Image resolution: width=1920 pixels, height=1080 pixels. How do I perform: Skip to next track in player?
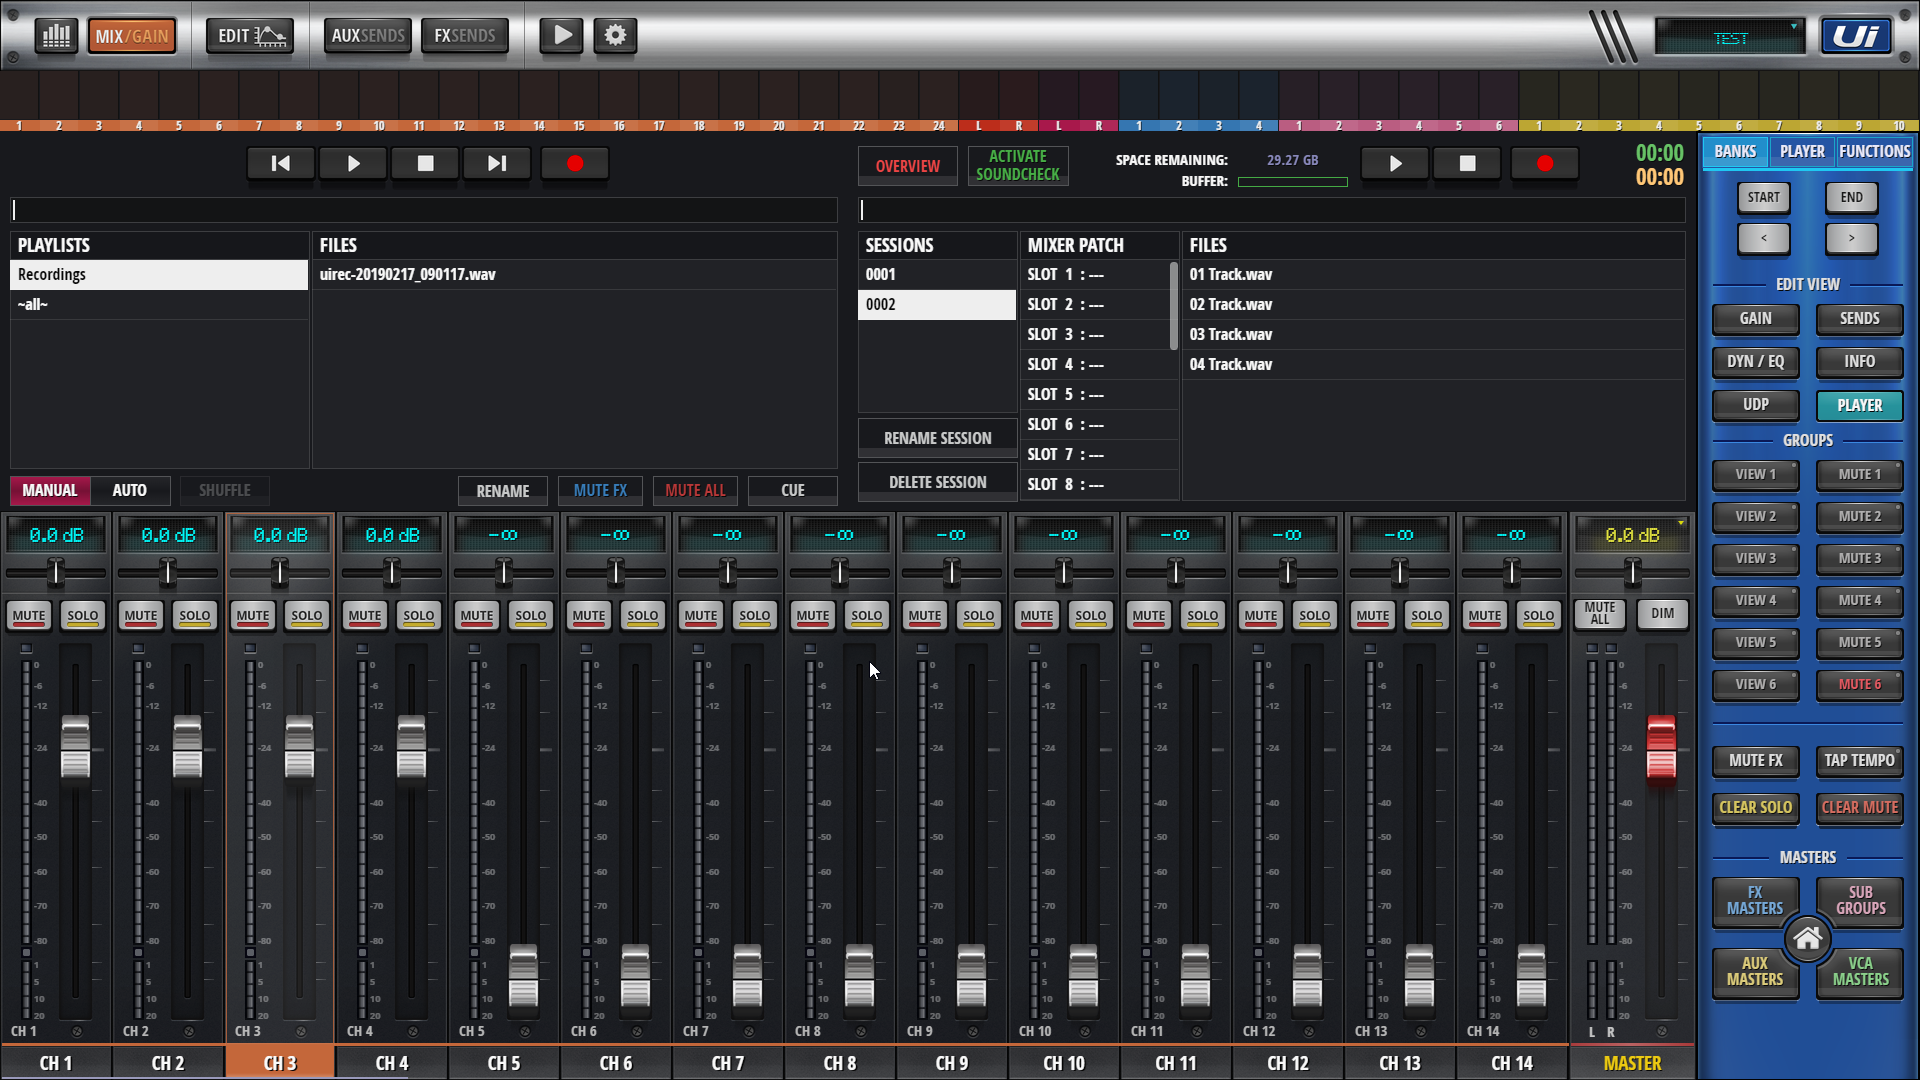click(497, 164)
